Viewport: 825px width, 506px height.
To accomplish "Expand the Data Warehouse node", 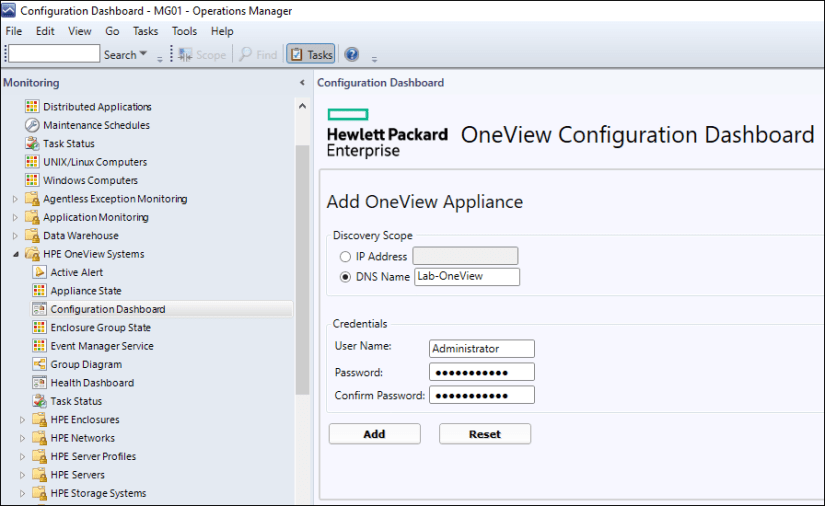I will point(15,236).
